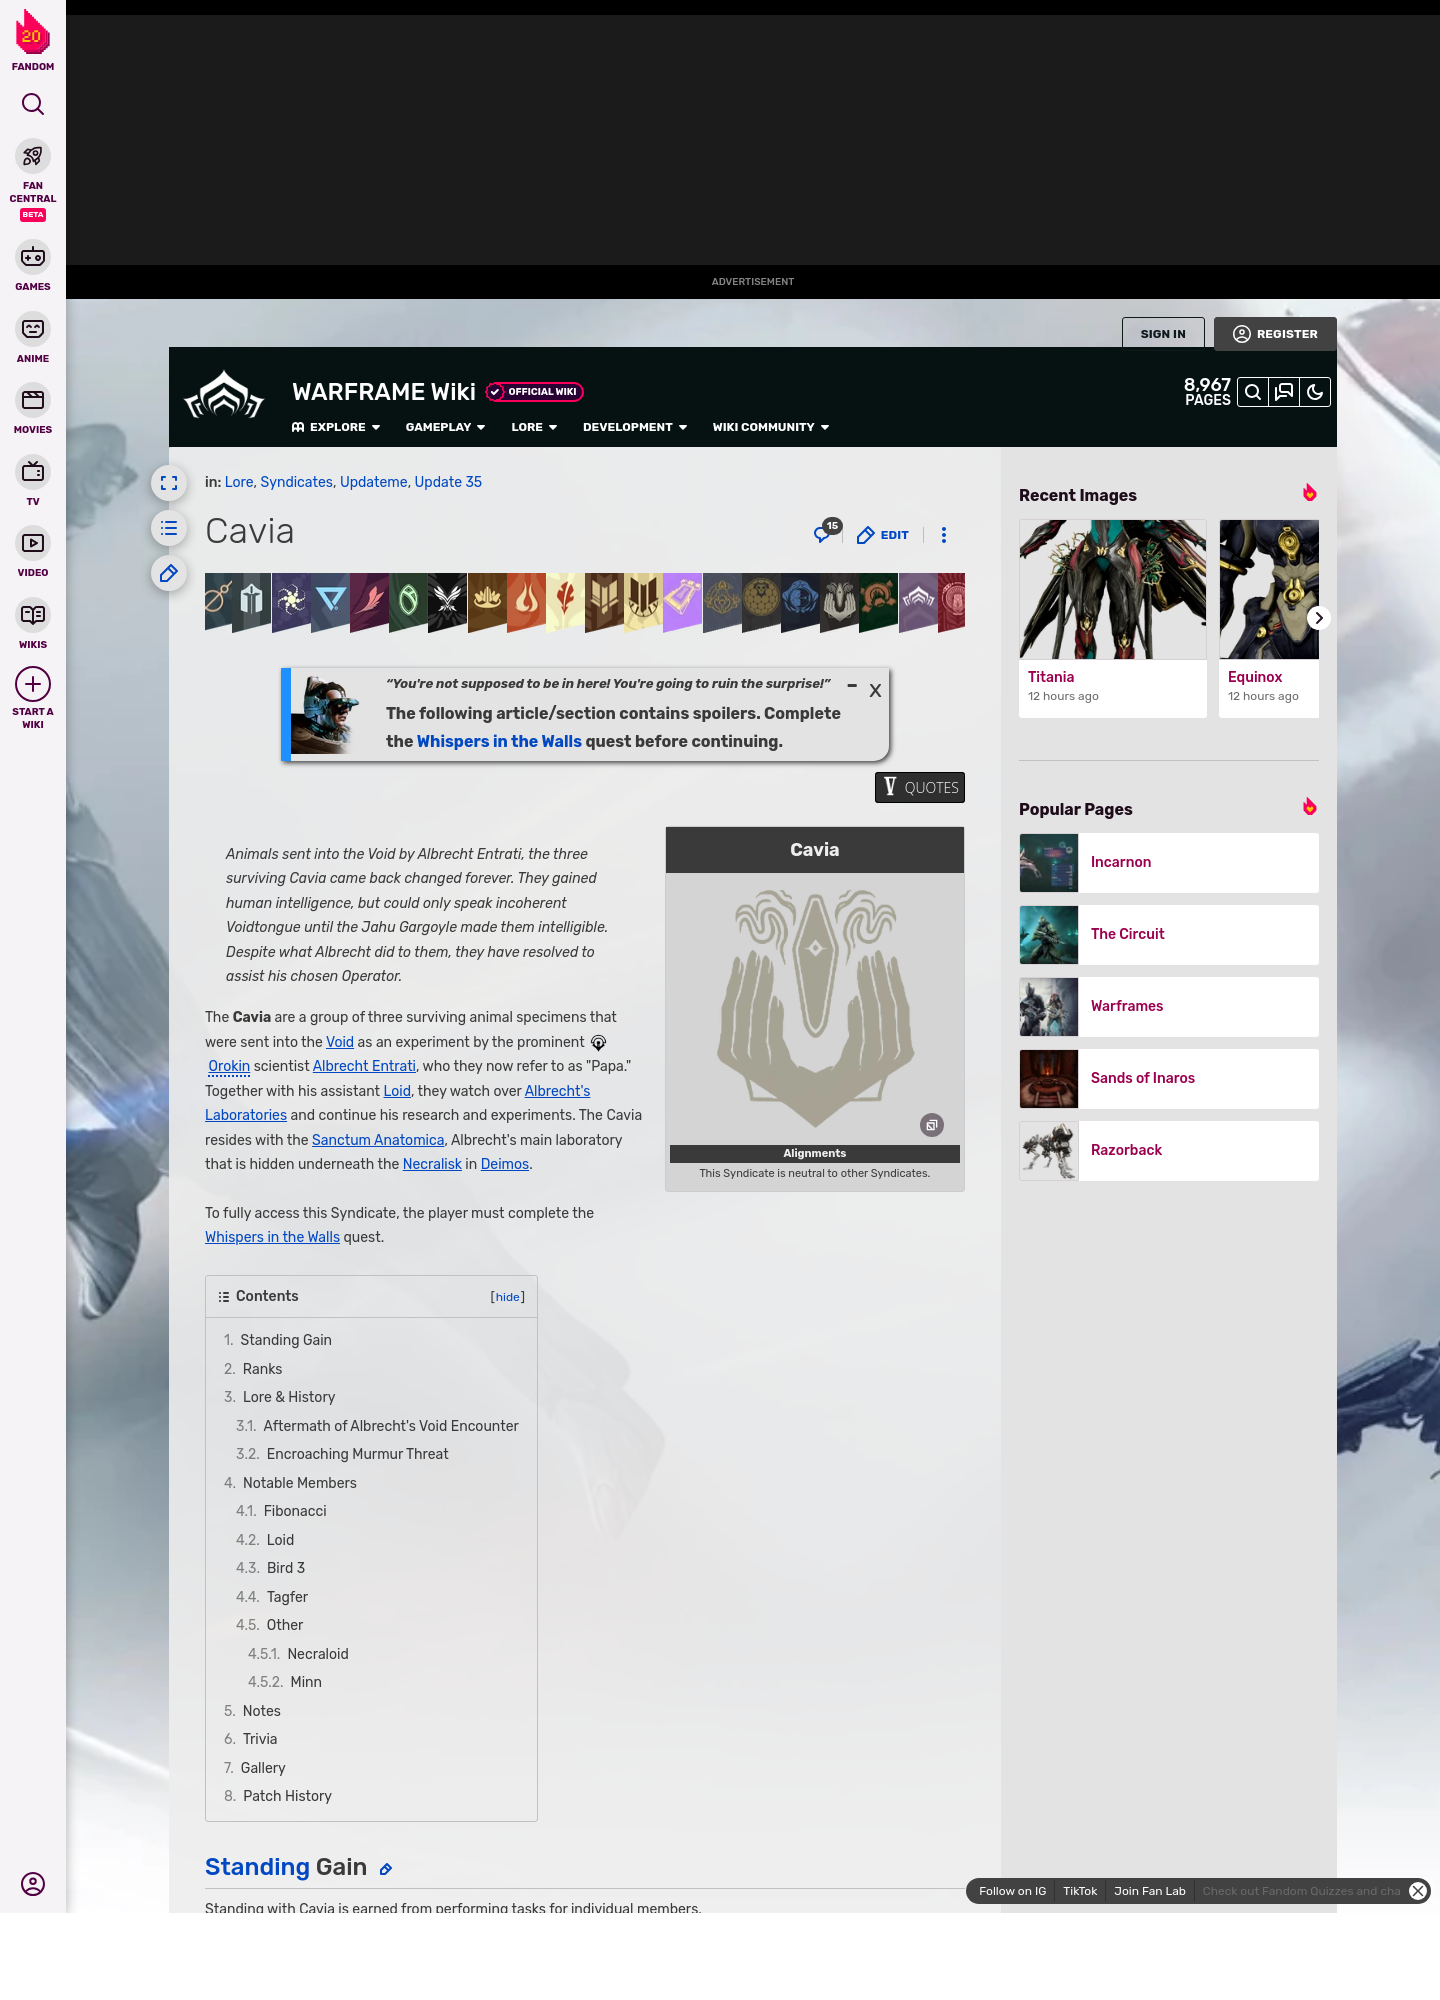
Task: Open the user profile icon at sidebar bottom
Action: pos(33,1884)
